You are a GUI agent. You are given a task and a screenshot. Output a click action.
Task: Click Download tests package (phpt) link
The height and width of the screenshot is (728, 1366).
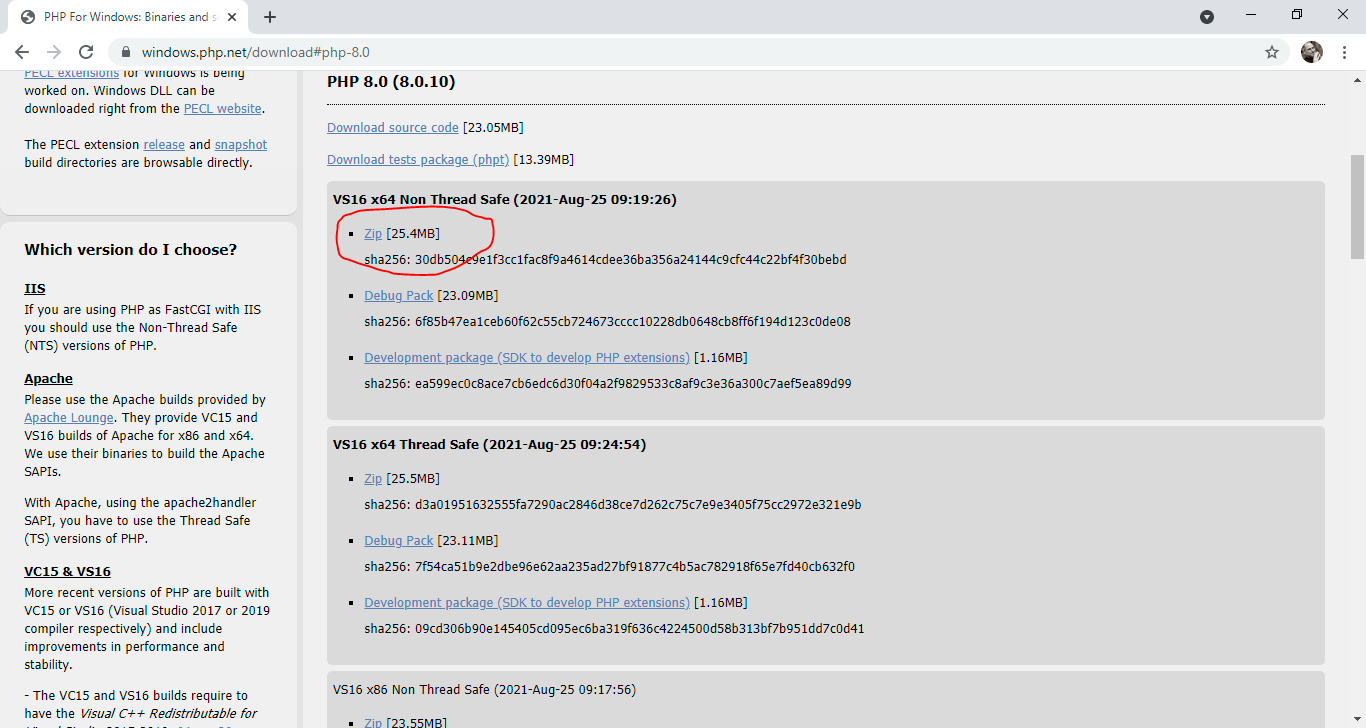click(x=418, y=160)
